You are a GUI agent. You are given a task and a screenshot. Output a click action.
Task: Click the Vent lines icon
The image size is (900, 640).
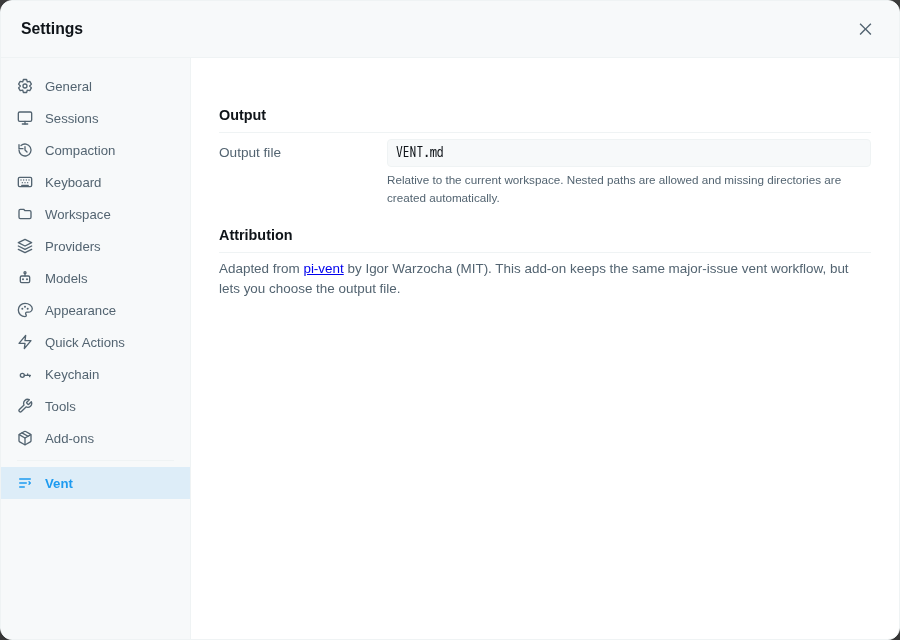coord(25,483)
